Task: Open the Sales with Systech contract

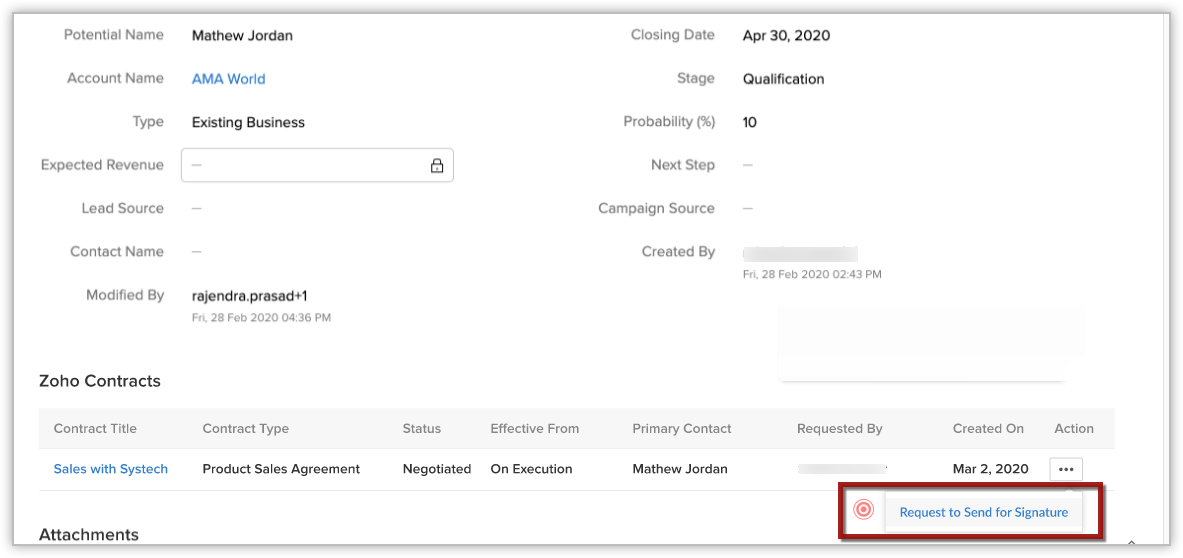Action: (x=110, y=469)
